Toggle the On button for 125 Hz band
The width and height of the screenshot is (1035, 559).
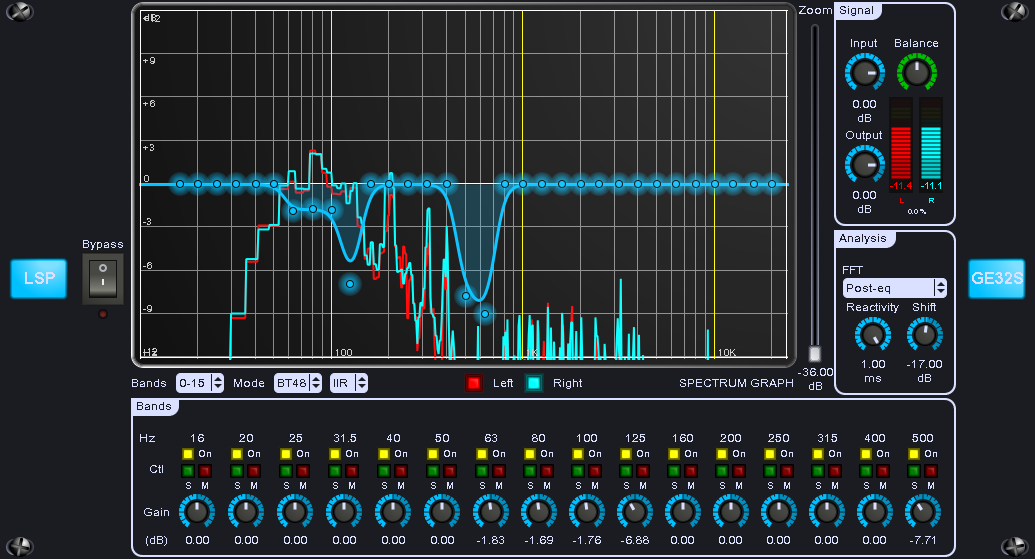click(x=626, y=454)
